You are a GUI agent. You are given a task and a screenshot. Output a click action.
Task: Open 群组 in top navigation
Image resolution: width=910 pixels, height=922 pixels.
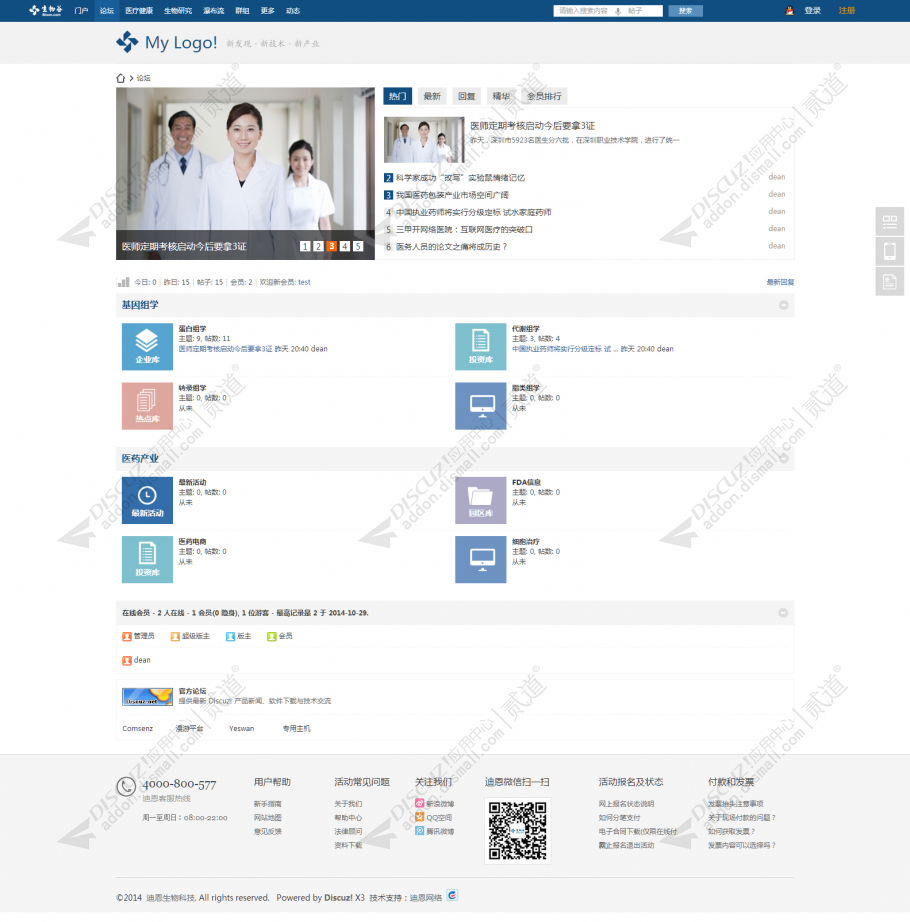coord(242,11)
